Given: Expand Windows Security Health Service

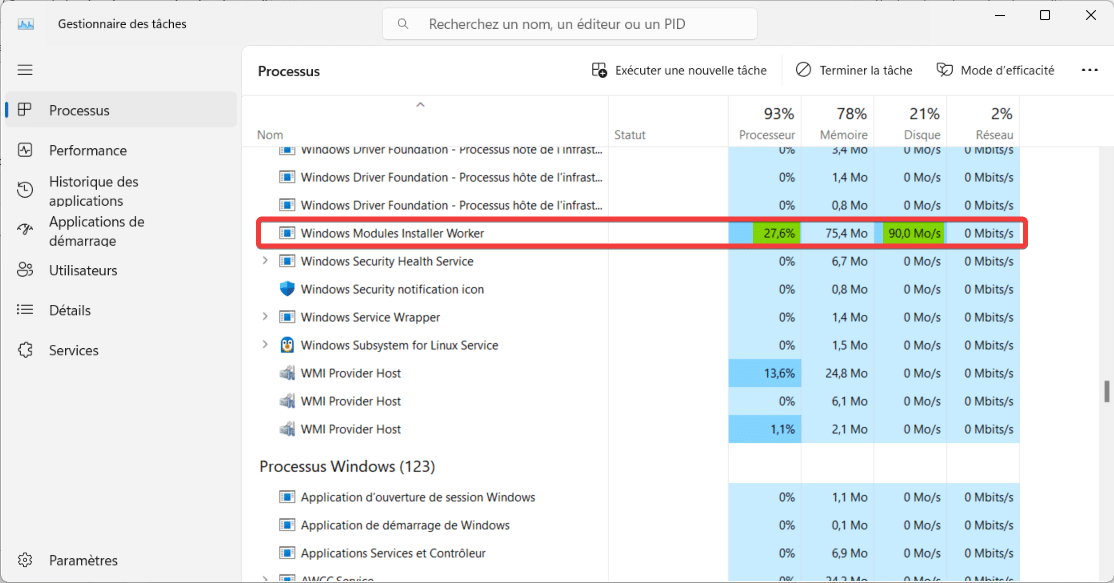Looking at the screenshot, I should coord(265,261).
